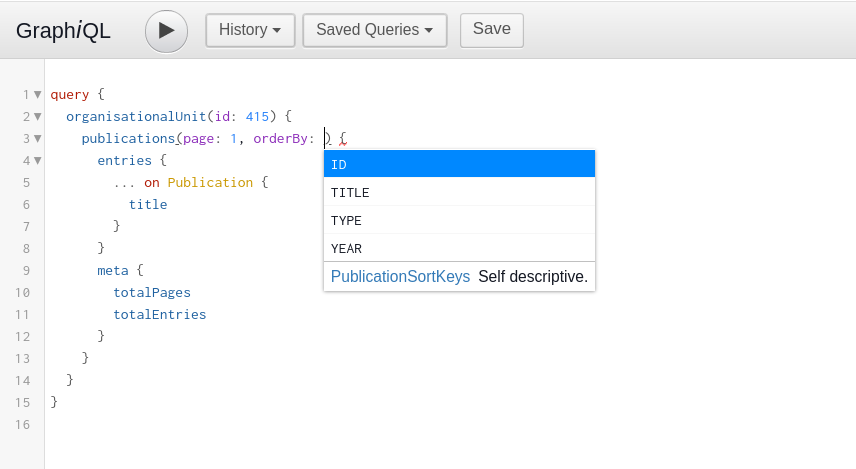
Task: Click the 'page' argument name
Action: click(x=198, y=139)
